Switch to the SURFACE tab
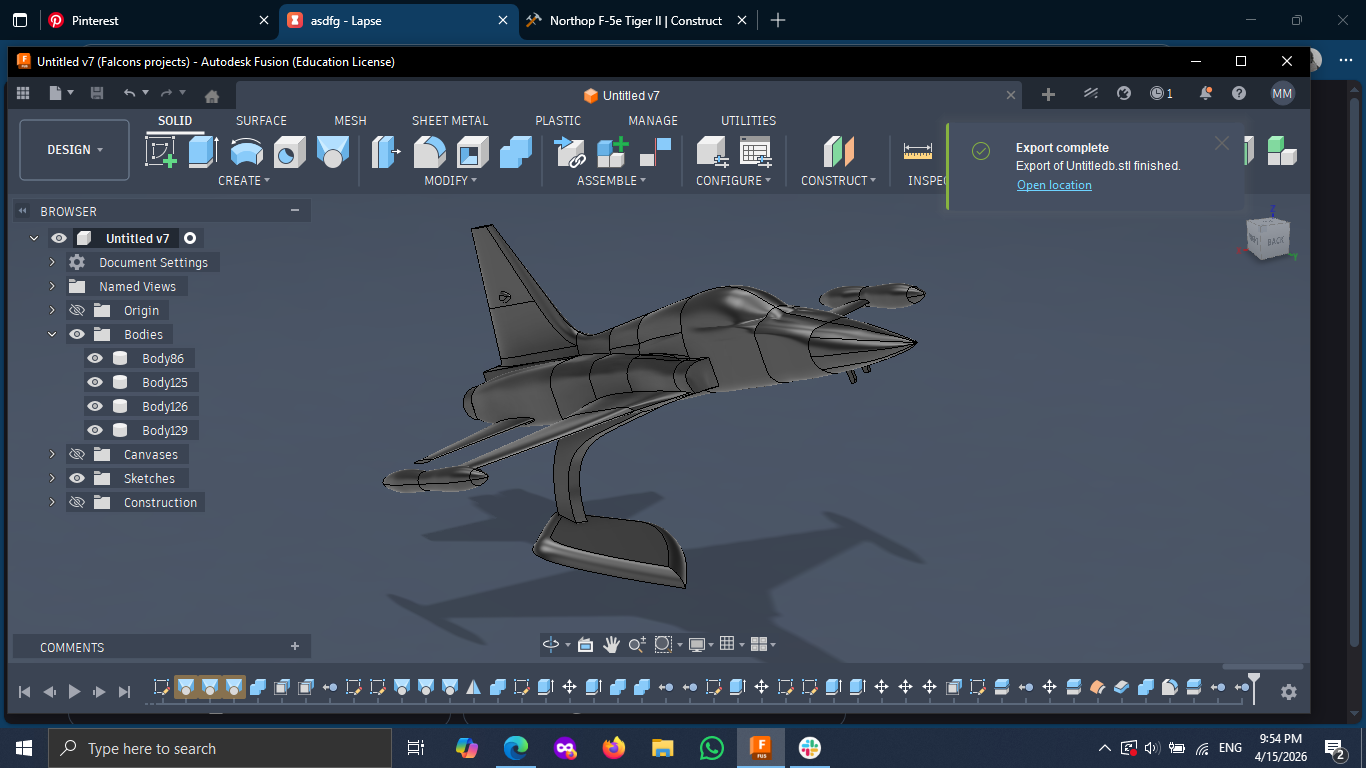 (261, 120)
